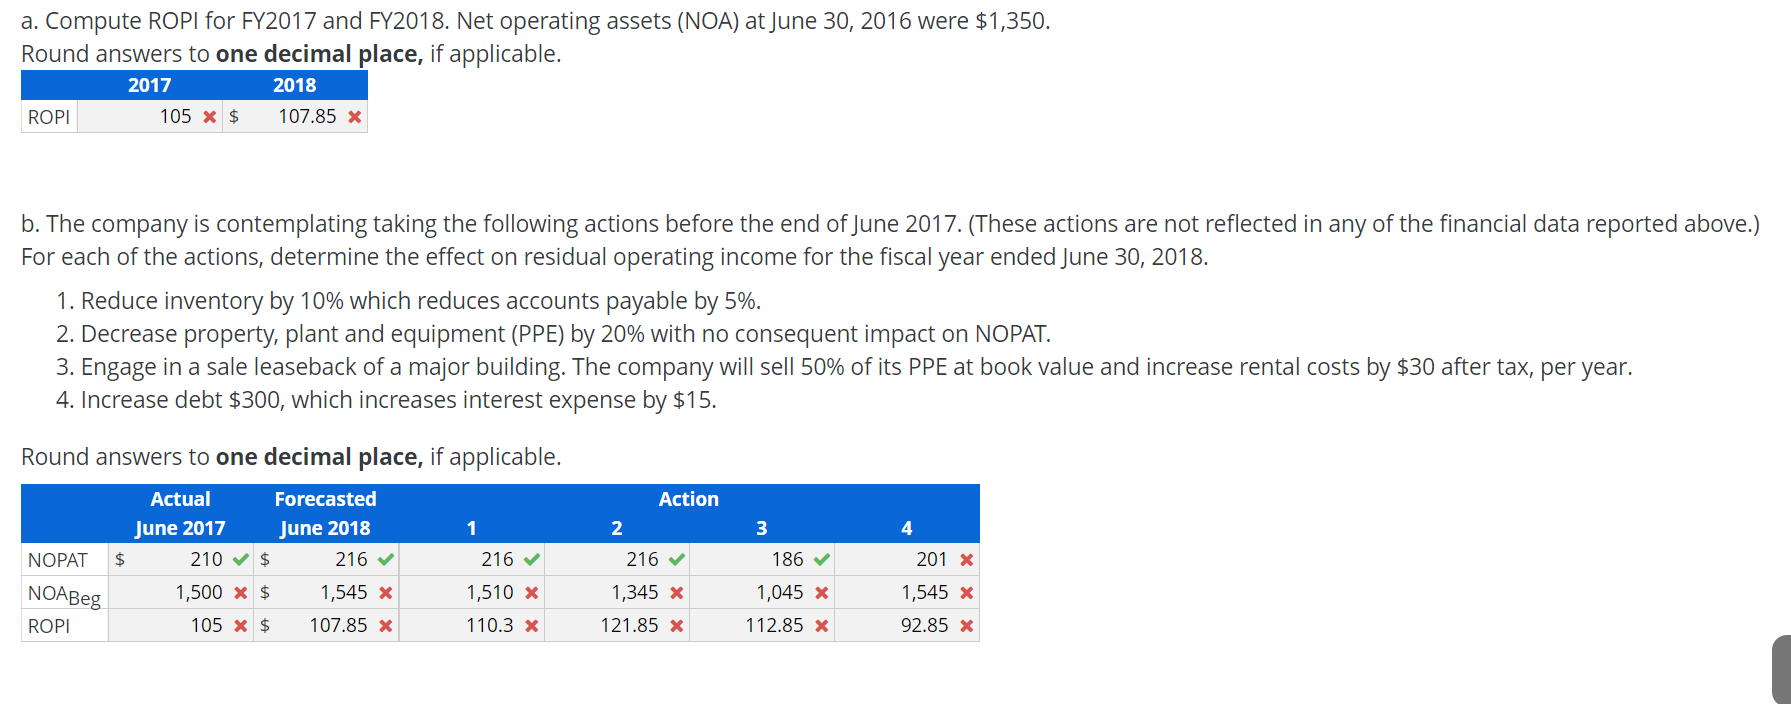The height and width of the screenshot is (704, 1791).
Task: Click the red X next to 107.85 in 2018 column
Action: click(x=353, y=116)
